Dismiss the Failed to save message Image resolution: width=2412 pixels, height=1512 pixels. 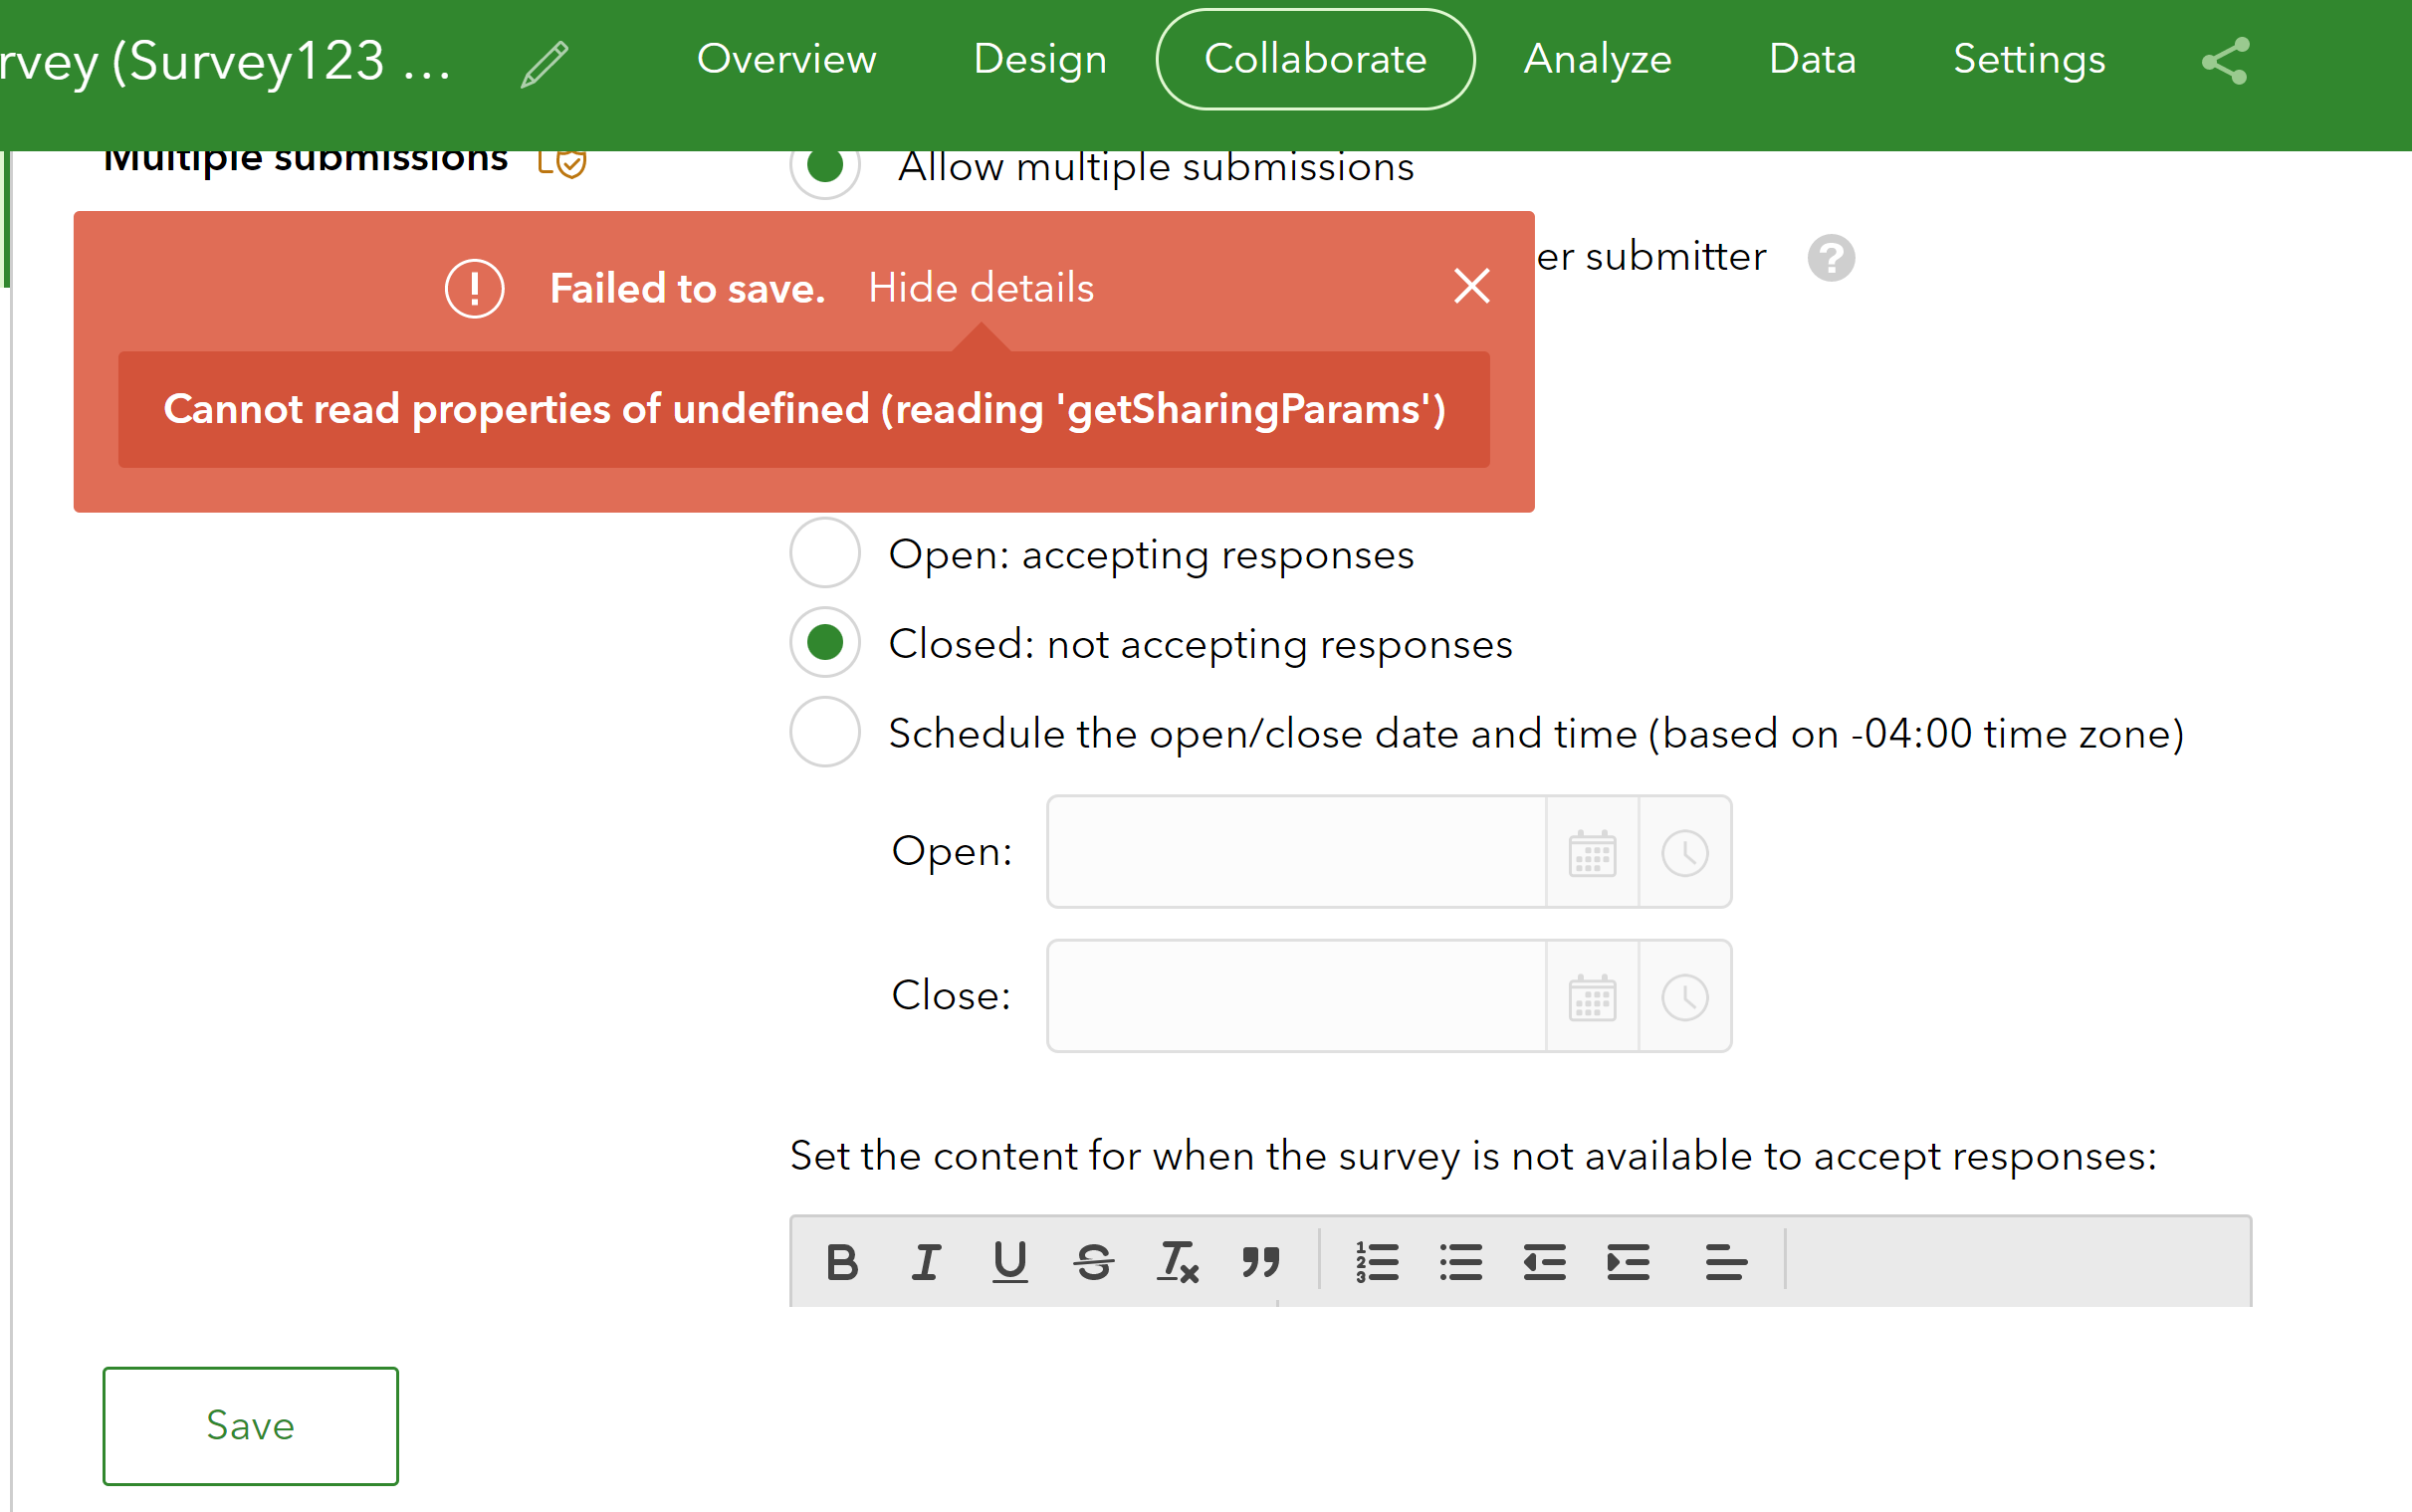(x=1471, y=287)
